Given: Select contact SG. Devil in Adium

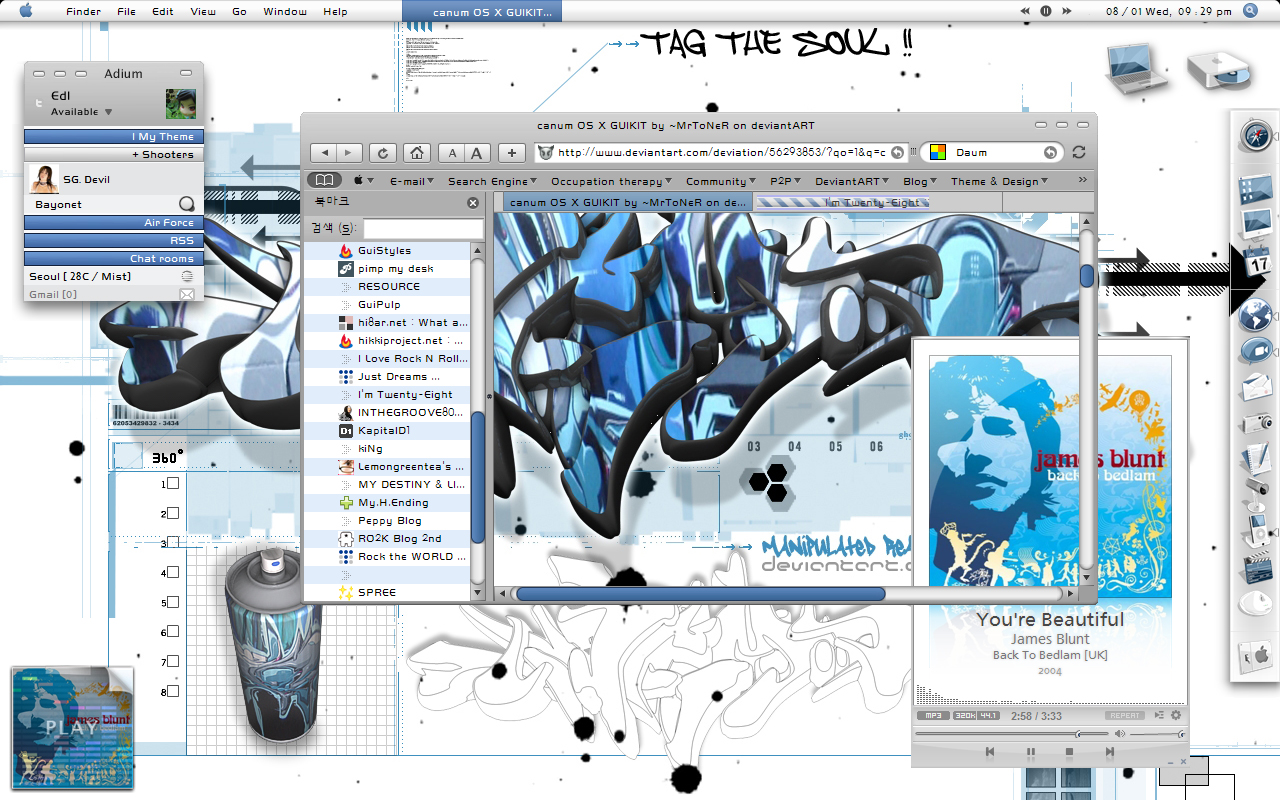Looking at the screenshot, I should [x=114, y=179].
